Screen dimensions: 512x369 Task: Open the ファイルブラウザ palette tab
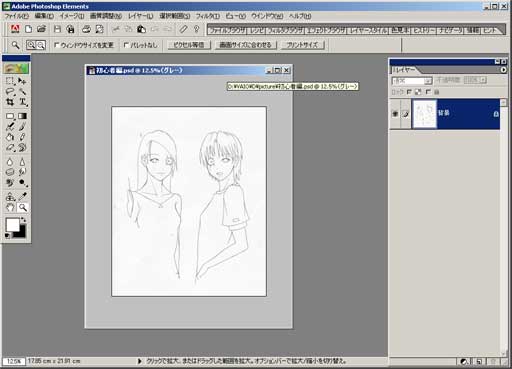point(228,30)
